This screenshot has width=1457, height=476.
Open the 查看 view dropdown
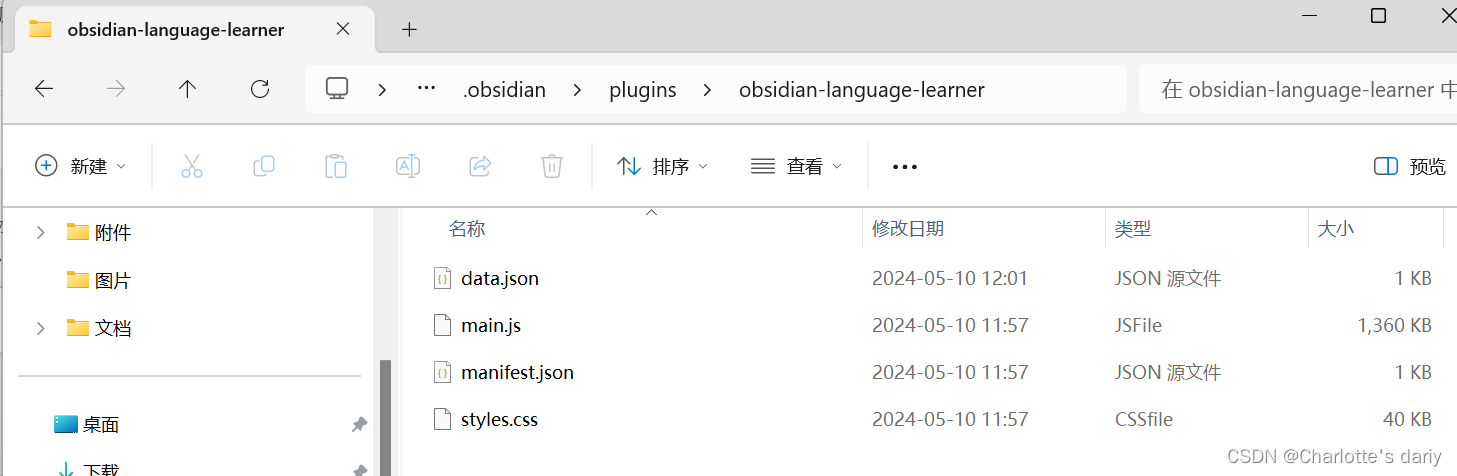pos(797,166)
